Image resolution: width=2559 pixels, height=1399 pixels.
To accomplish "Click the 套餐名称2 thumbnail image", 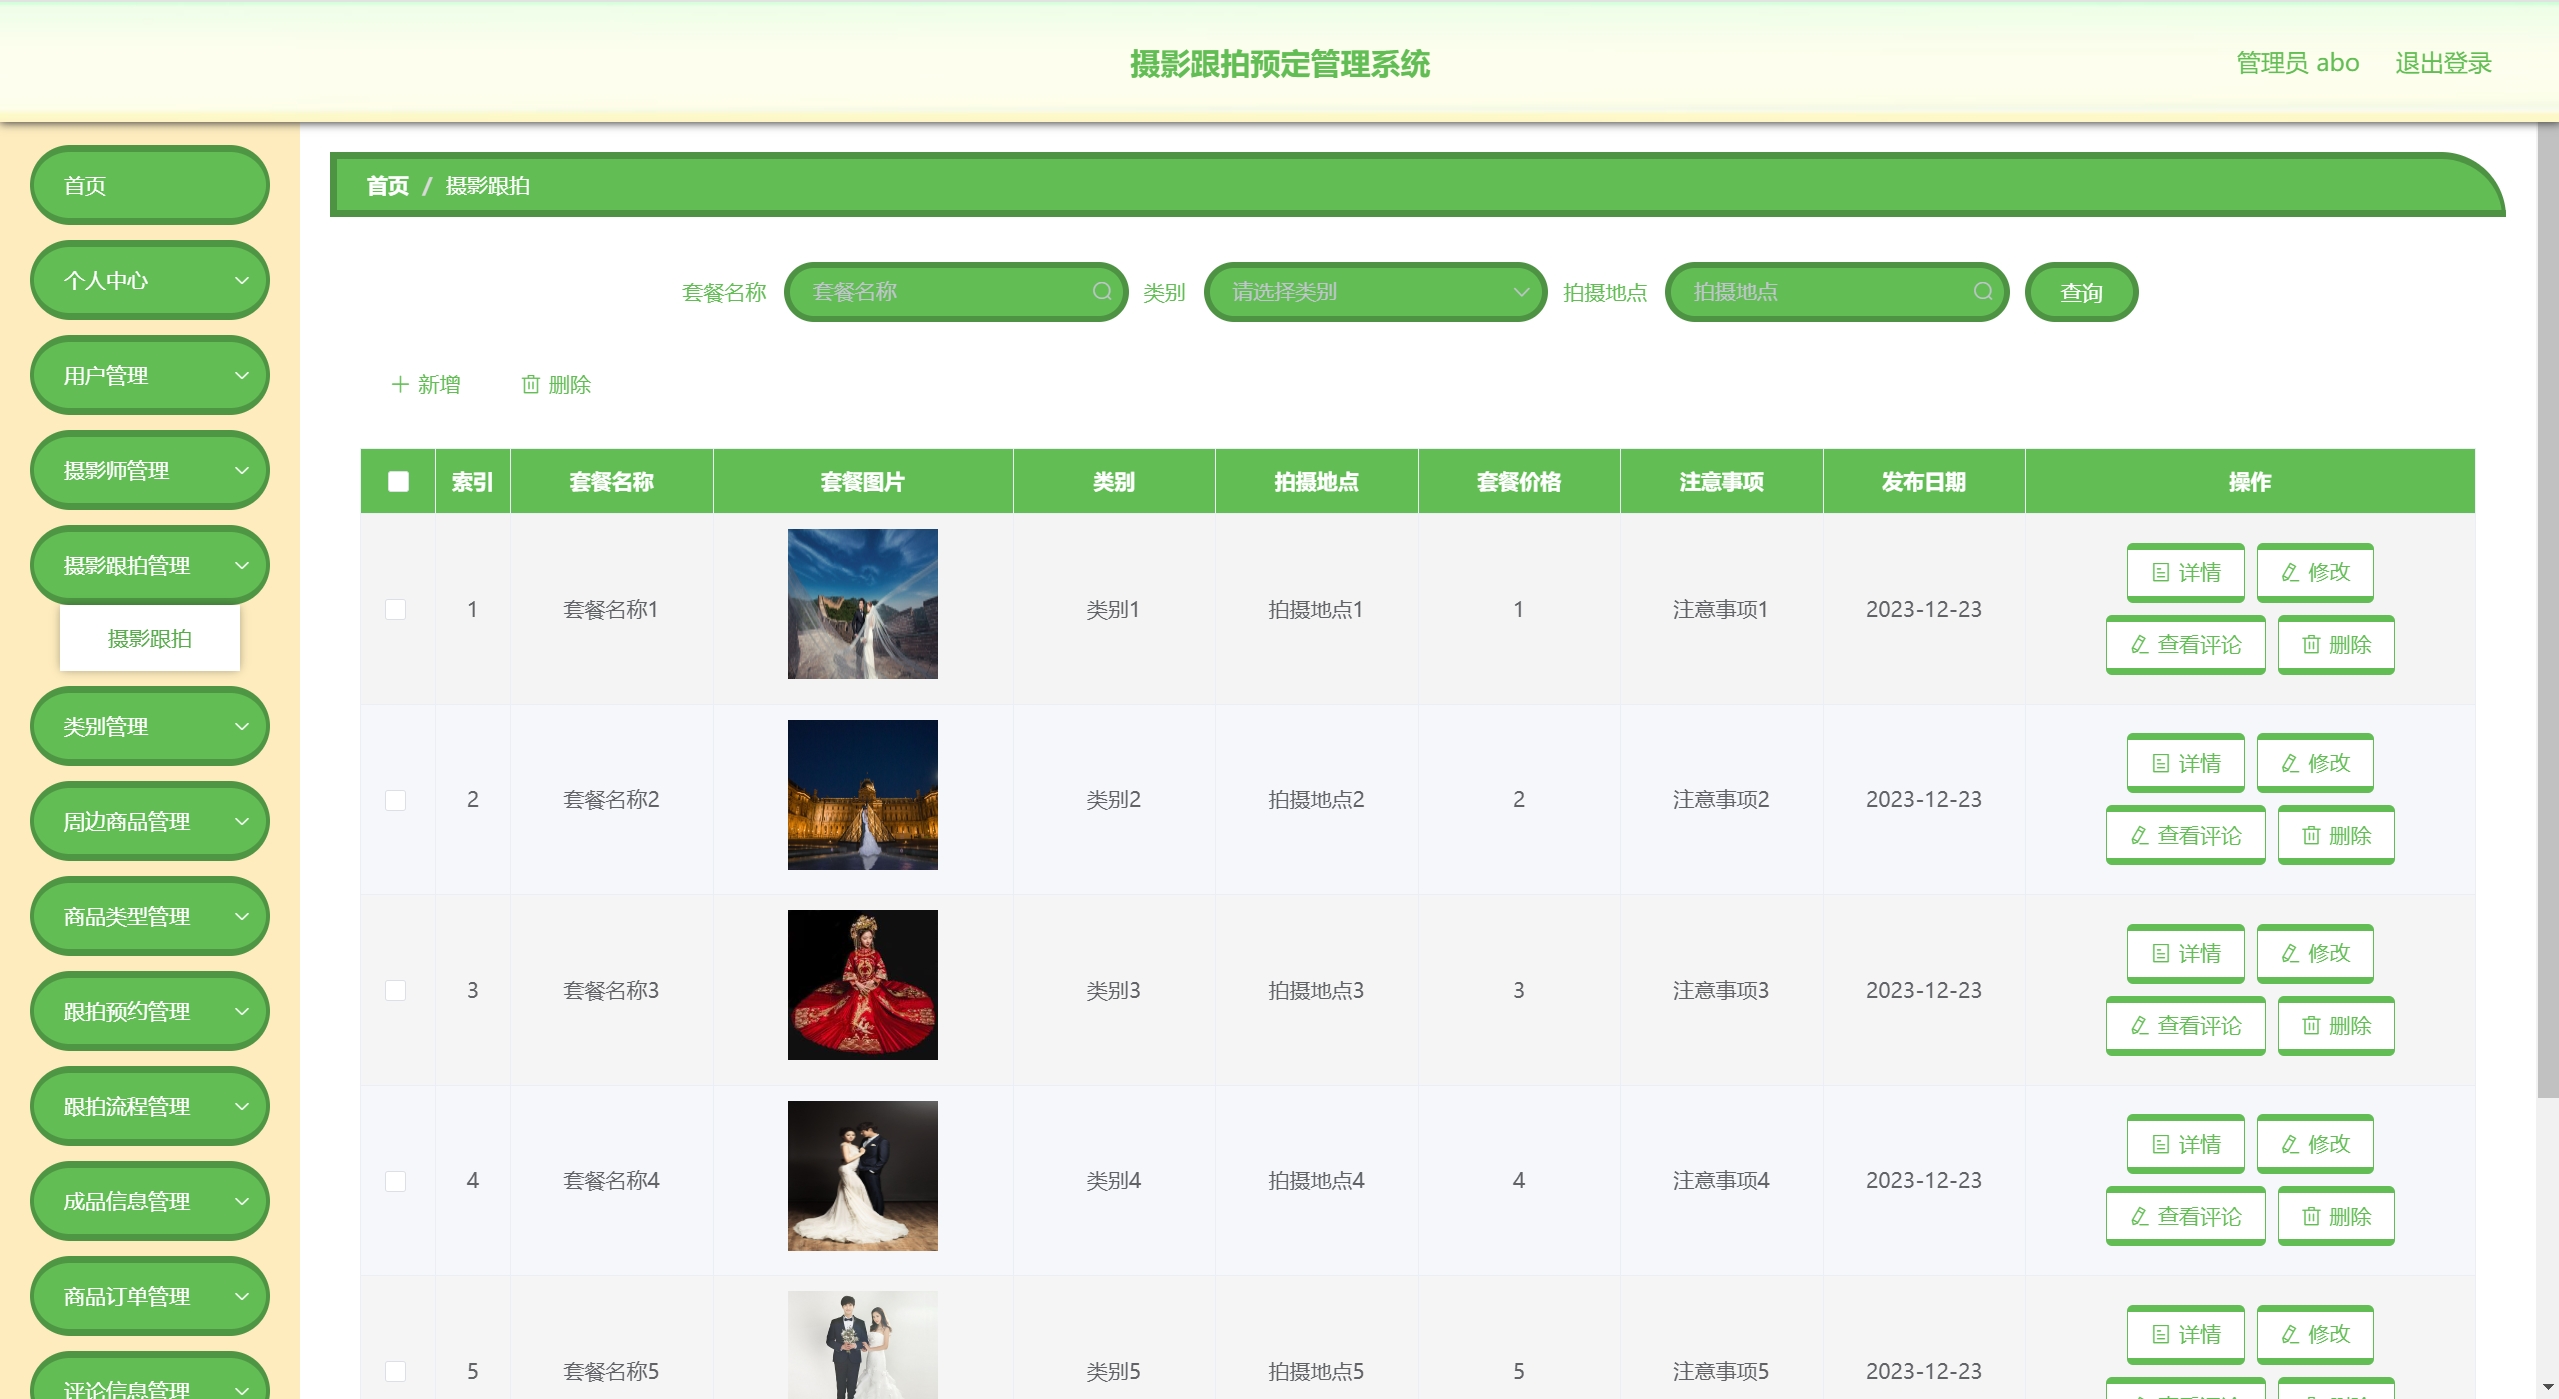I will [x=862, y=794].
